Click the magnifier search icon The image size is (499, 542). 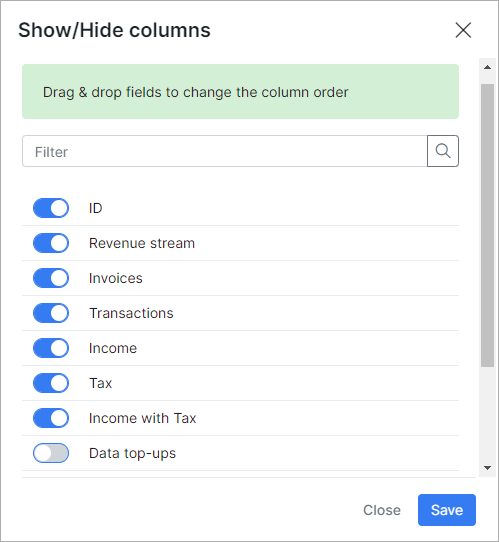[443, 151]
